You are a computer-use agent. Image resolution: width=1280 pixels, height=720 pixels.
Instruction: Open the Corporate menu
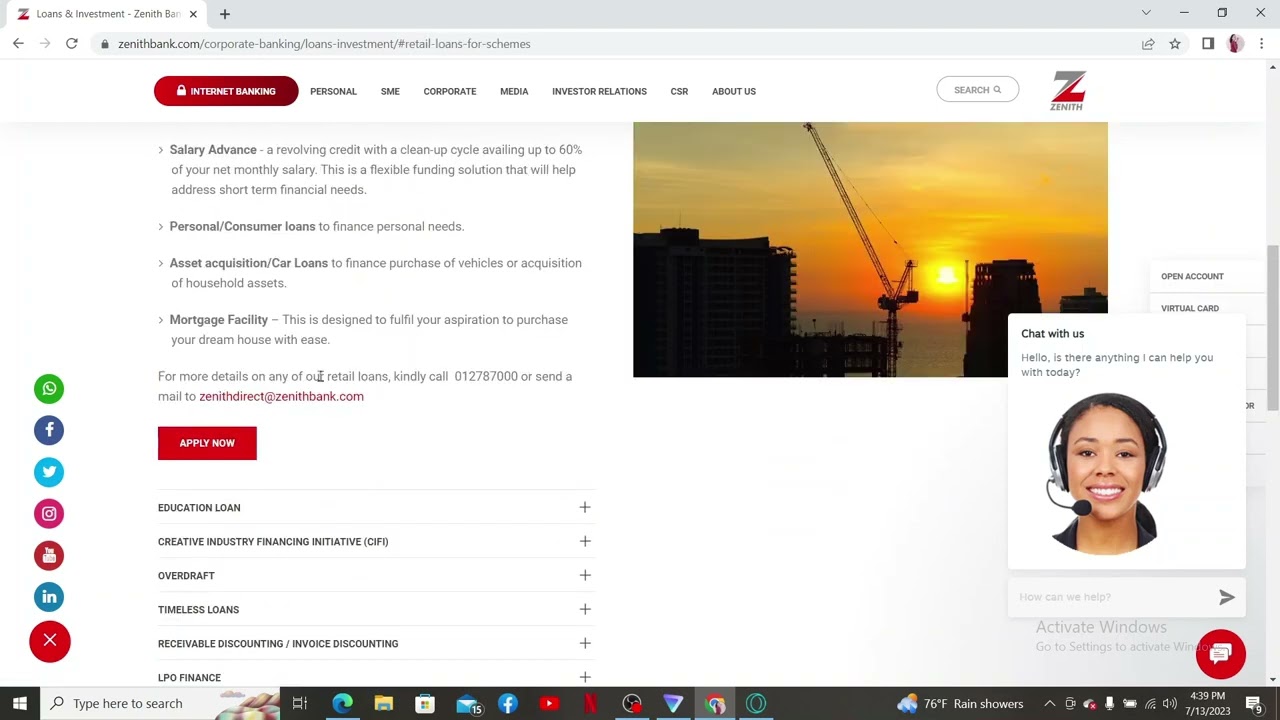coord(450,91)
